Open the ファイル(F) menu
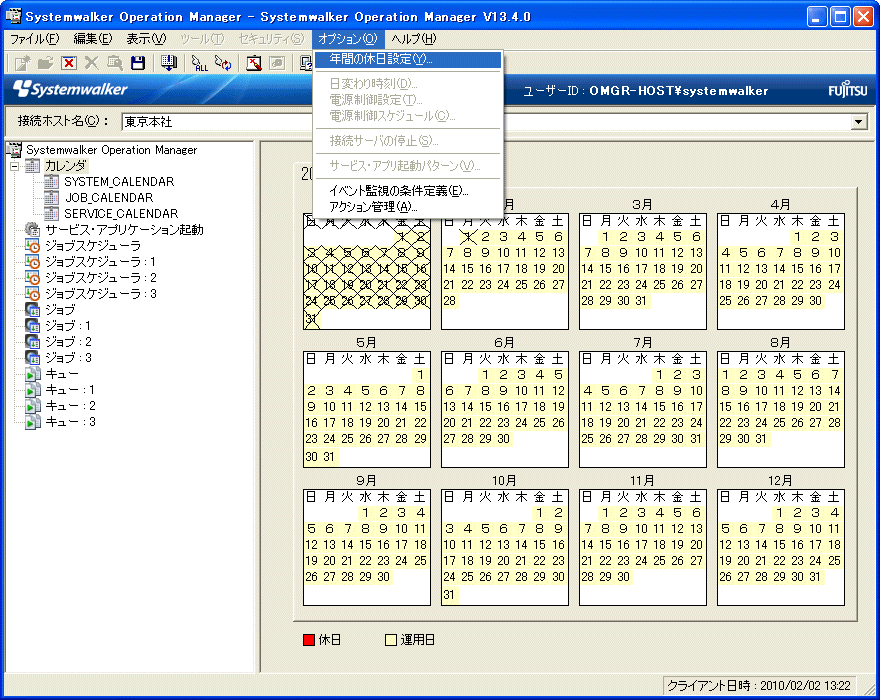 point(34,39)
